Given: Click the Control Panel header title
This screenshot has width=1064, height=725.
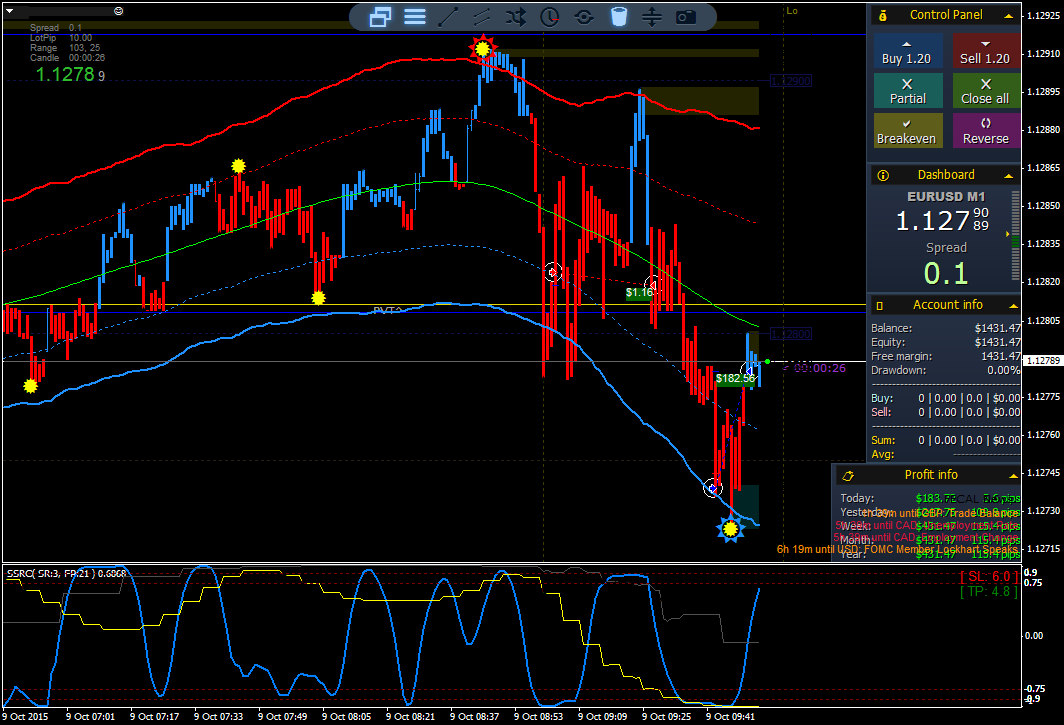Looking at the screenshot, I should (x=946, y=15).
